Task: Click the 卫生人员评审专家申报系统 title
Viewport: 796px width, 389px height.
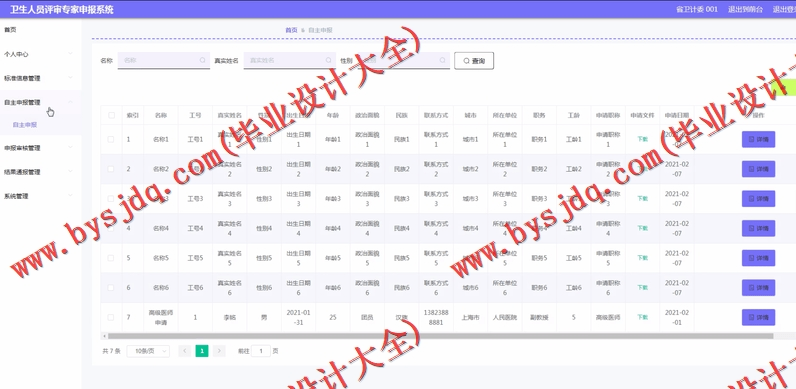Action: [62, 10]
